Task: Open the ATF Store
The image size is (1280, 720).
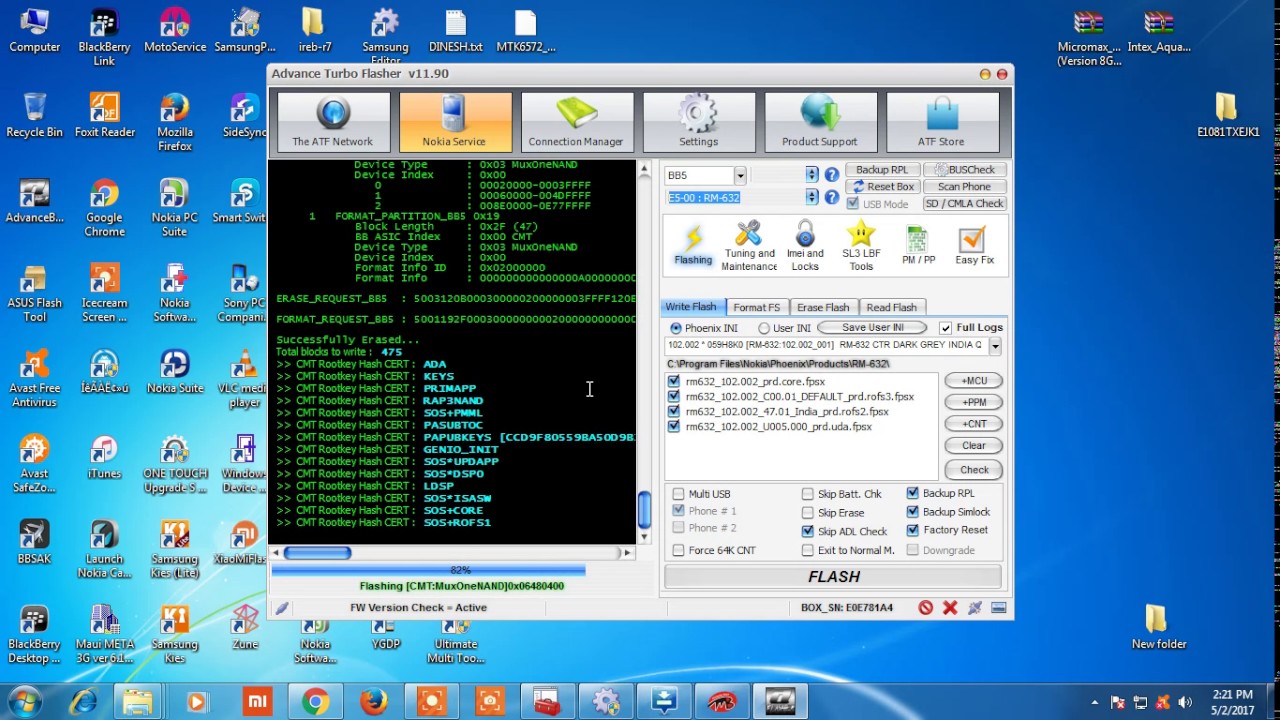Action: tap(943, 122)
